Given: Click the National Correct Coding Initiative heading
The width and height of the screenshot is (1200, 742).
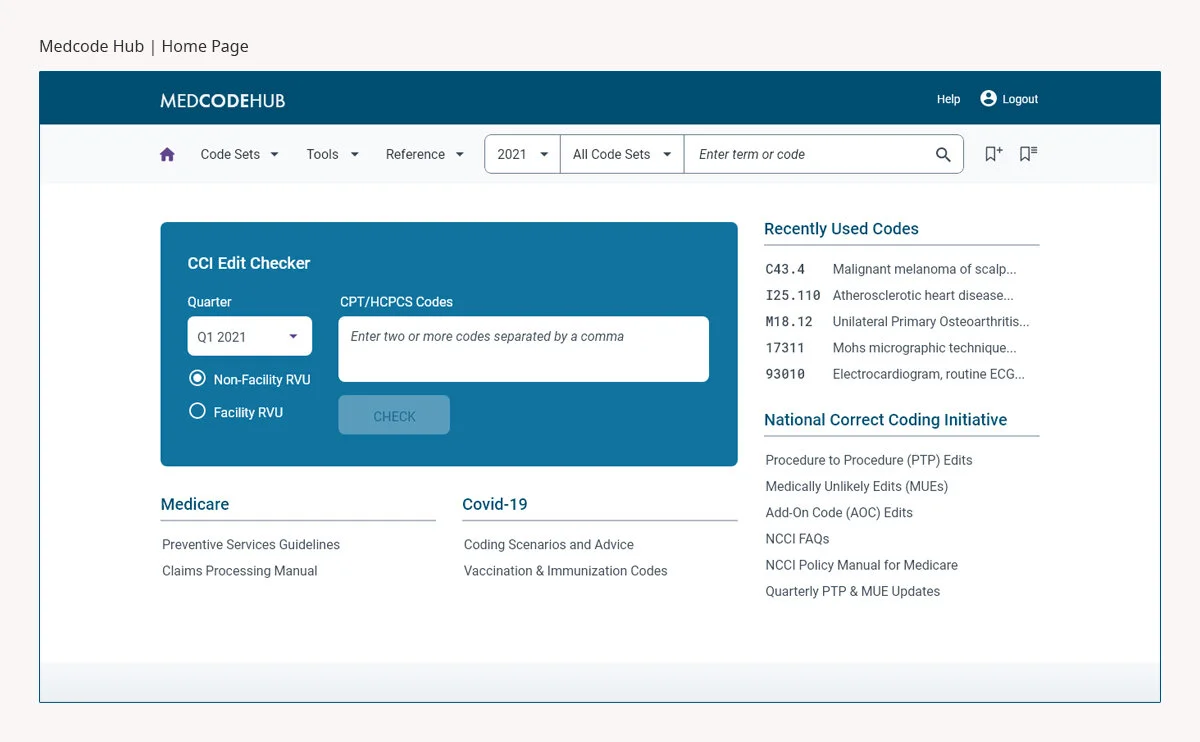Looking at the screenshot, I should 885,420.
